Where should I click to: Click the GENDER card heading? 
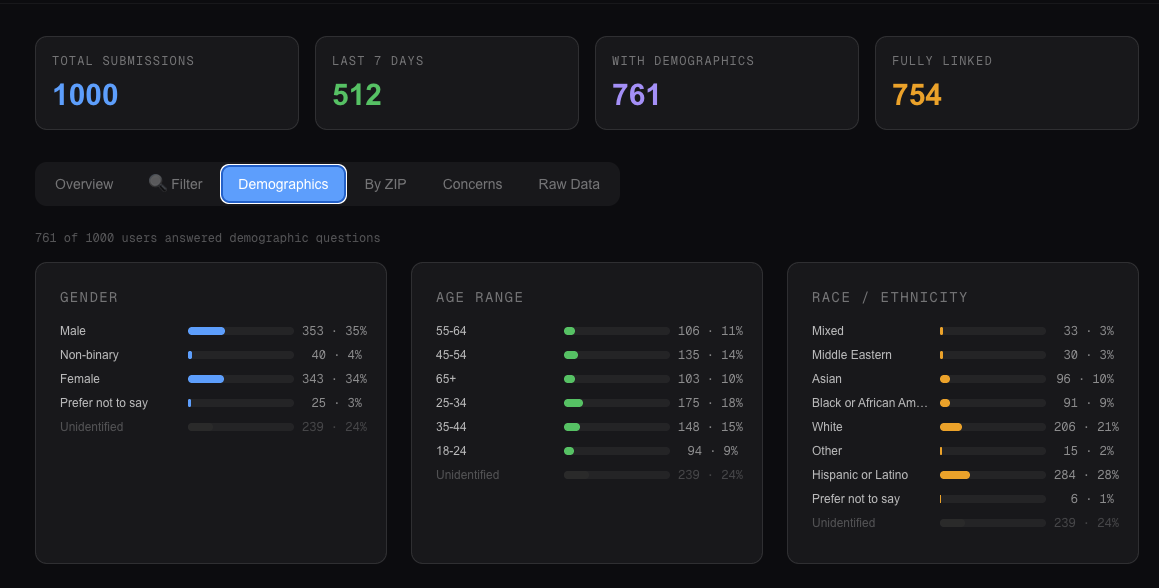click(x=89, y=297)
